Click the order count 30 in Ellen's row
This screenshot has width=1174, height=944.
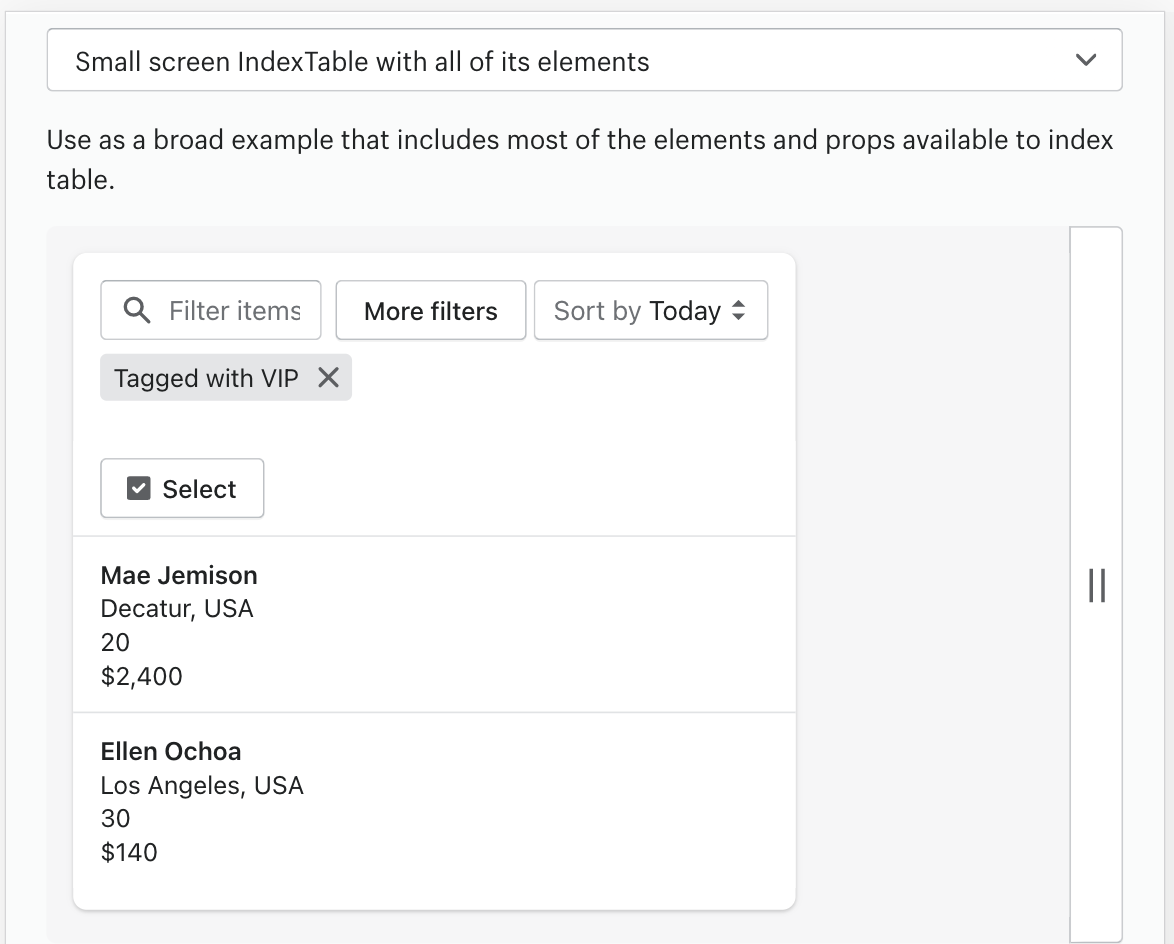pyautogui.click(x=115, y=818)
